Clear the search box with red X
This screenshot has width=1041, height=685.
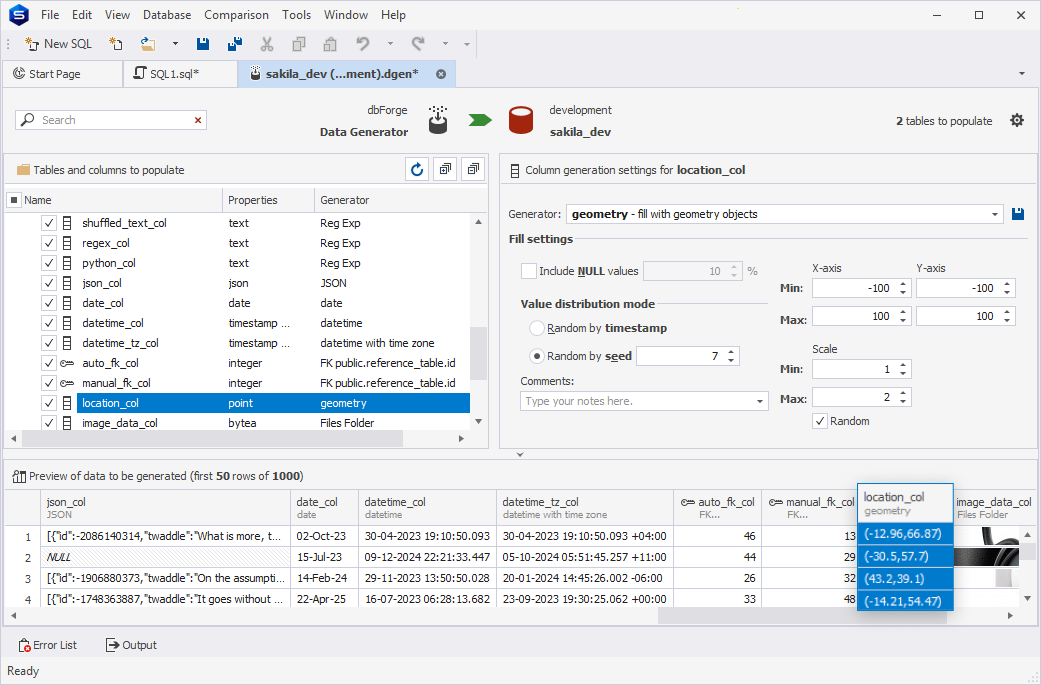(198, 120)
